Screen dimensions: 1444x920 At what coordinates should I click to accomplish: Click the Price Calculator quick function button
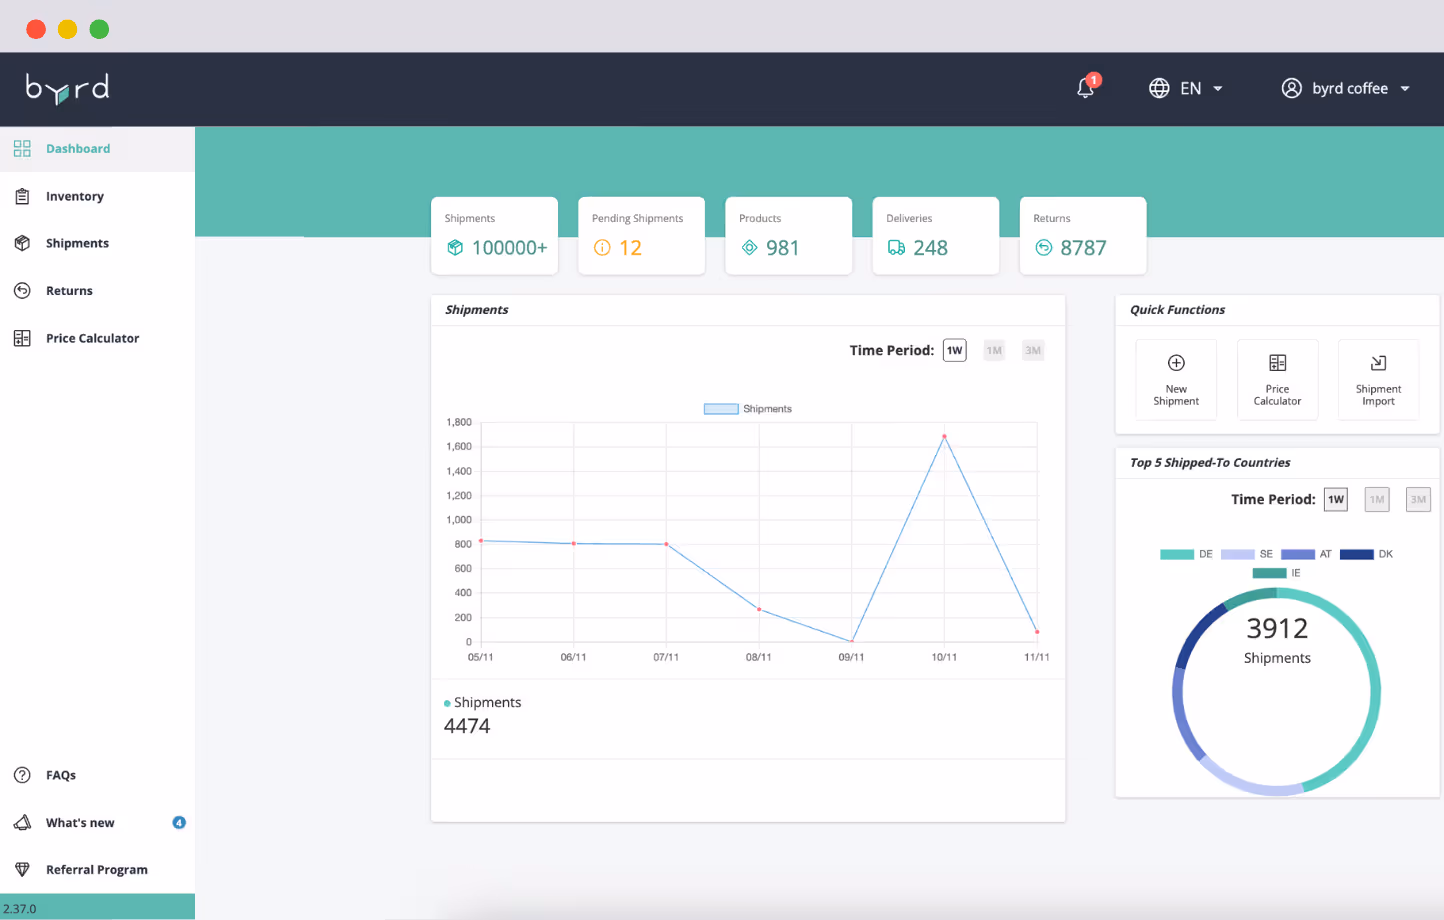(x=1277, y=379)
